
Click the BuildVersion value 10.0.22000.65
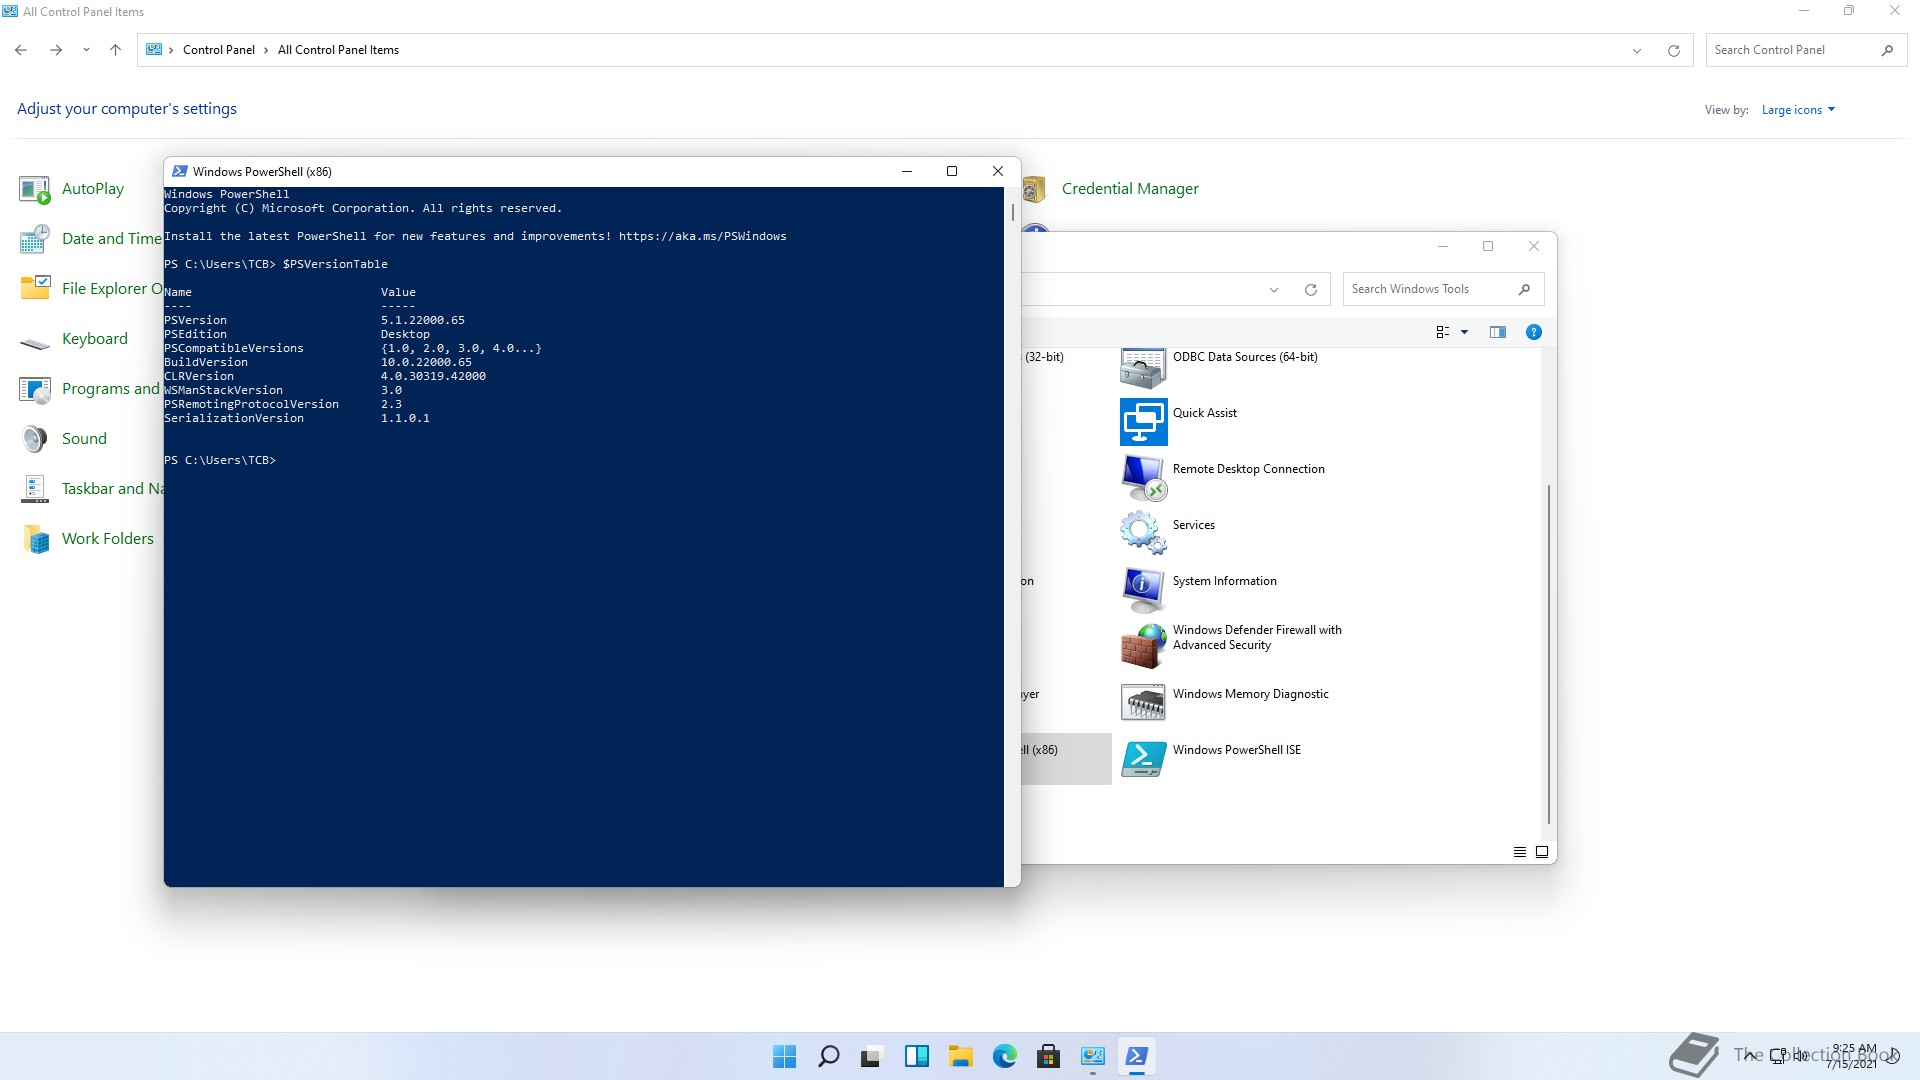pyautogui.click(x=426, y=363)
